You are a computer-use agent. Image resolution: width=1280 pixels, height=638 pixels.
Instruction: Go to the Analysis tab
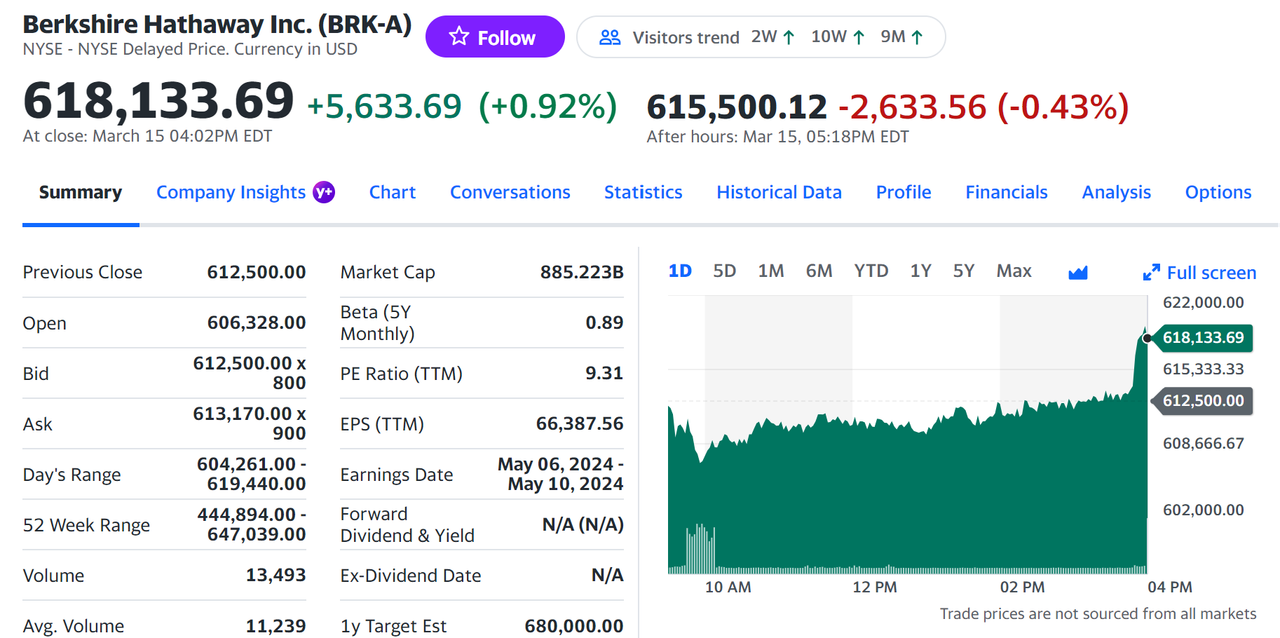click(1116, 192)
